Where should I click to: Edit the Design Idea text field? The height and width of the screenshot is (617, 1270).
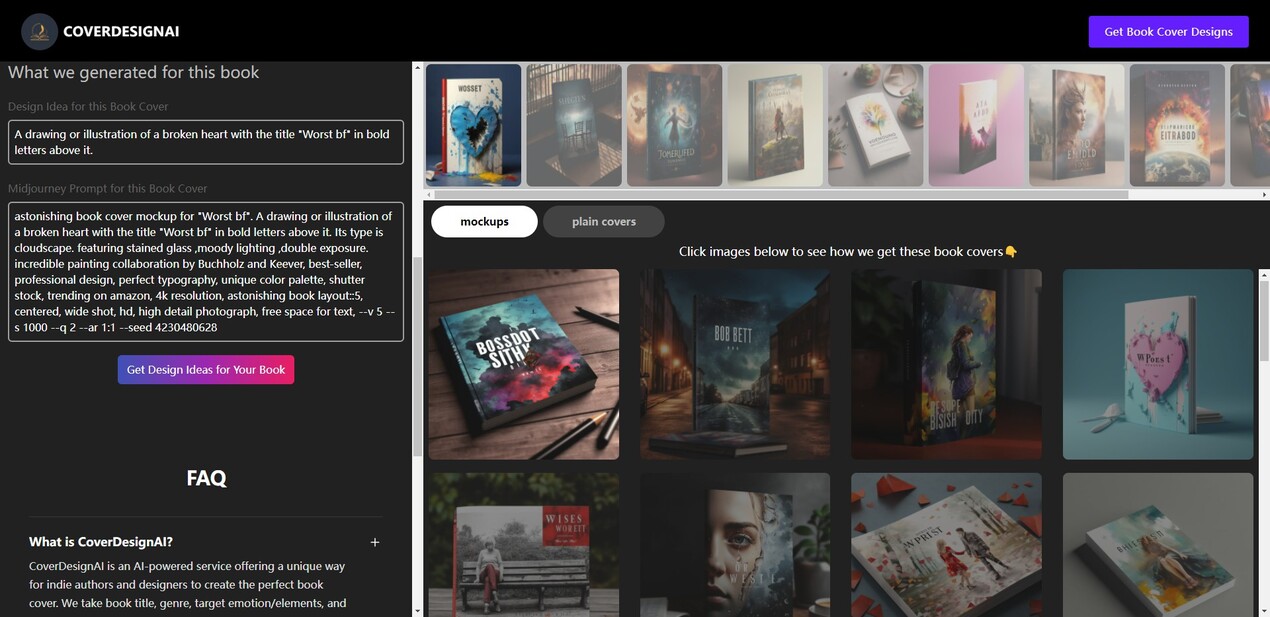click(205, 141)
